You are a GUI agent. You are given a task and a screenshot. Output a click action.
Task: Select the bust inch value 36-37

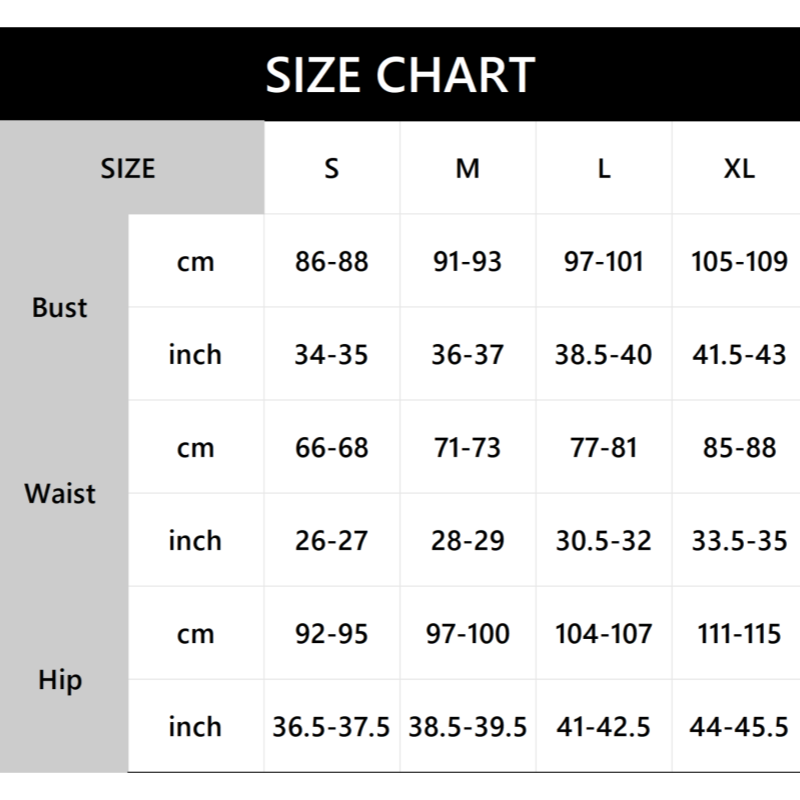pyautogui.click(x=468, y=355)
